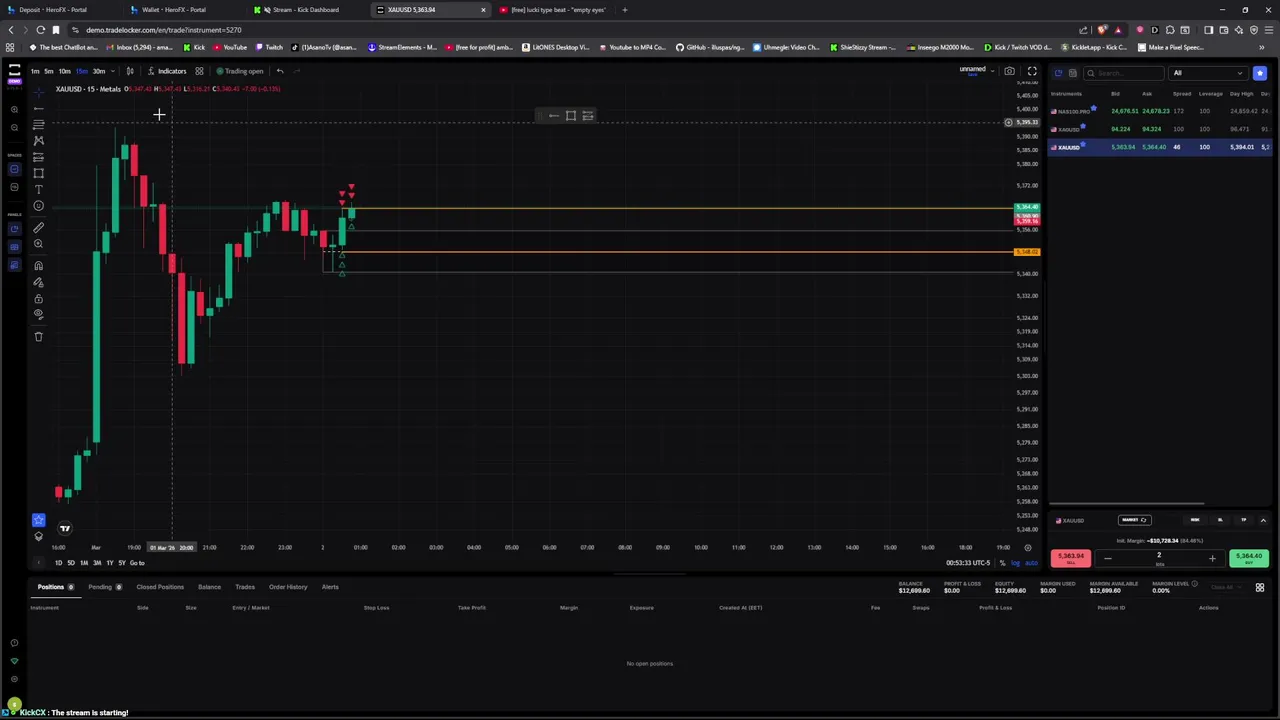Switch to the Alerts tab
Screen dimensions: 1280x720
click(330, 587)
